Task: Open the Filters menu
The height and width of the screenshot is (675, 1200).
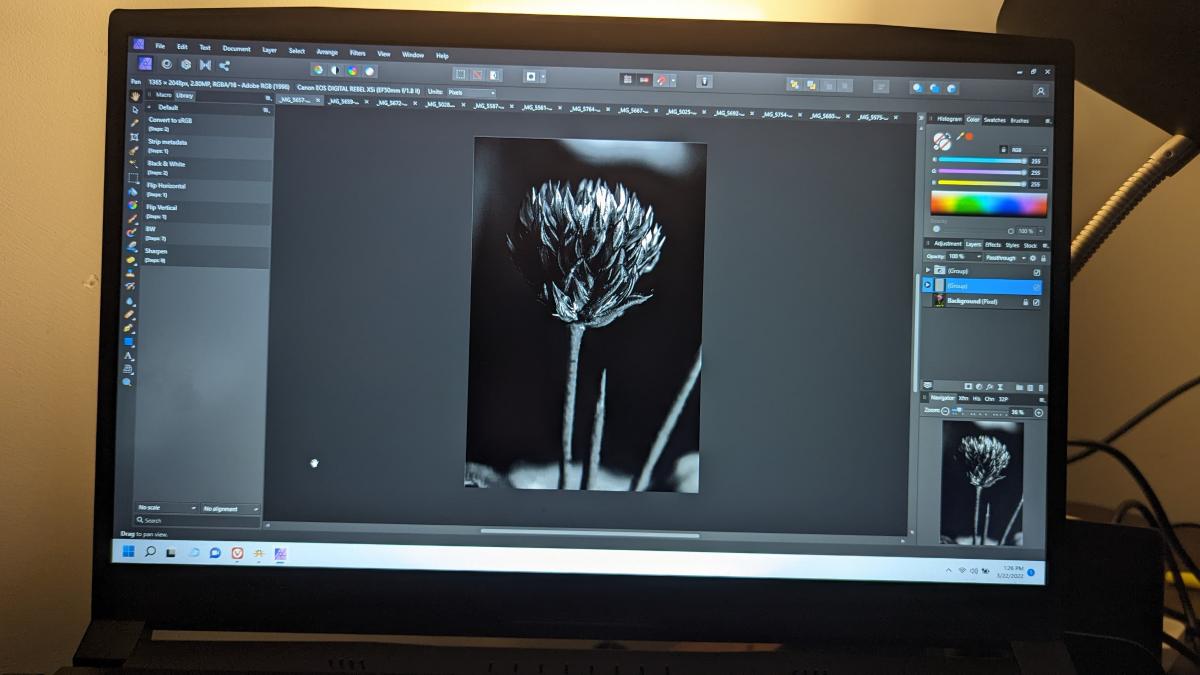Action: (357, 52)
